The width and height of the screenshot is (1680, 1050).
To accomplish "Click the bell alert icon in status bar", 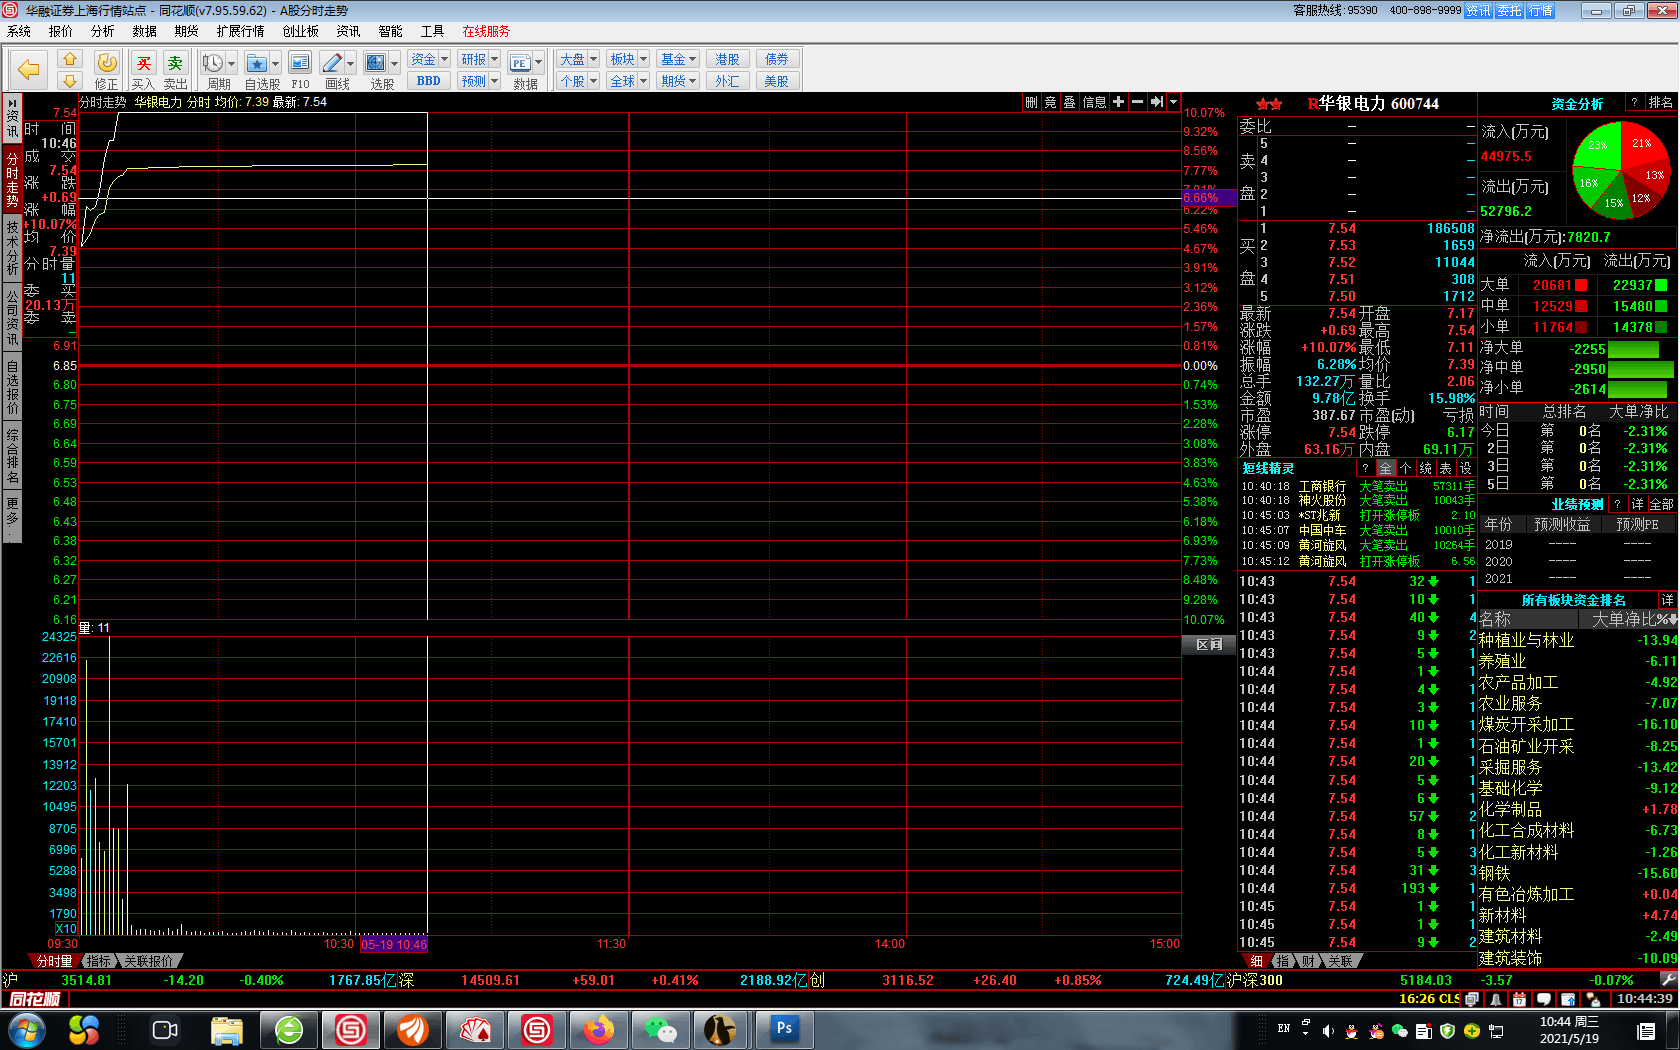I will pos(1496,999).
